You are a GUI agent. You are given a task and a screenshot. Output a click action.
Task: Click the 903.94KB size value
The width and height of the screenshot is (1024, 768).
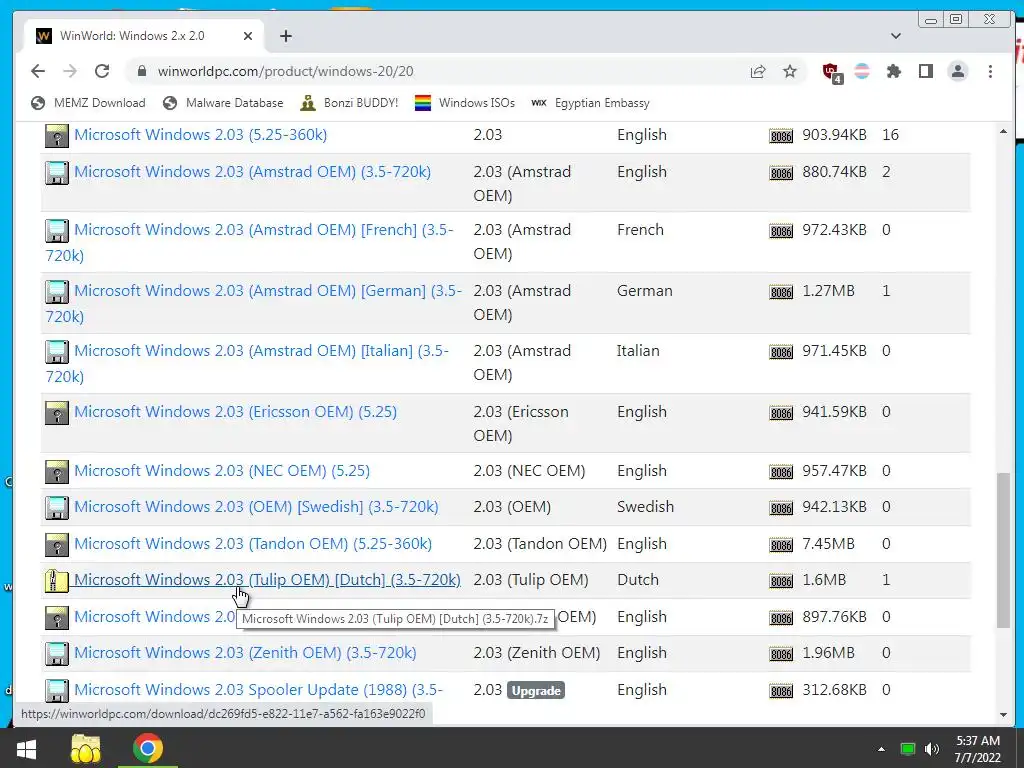click(834, 135)
